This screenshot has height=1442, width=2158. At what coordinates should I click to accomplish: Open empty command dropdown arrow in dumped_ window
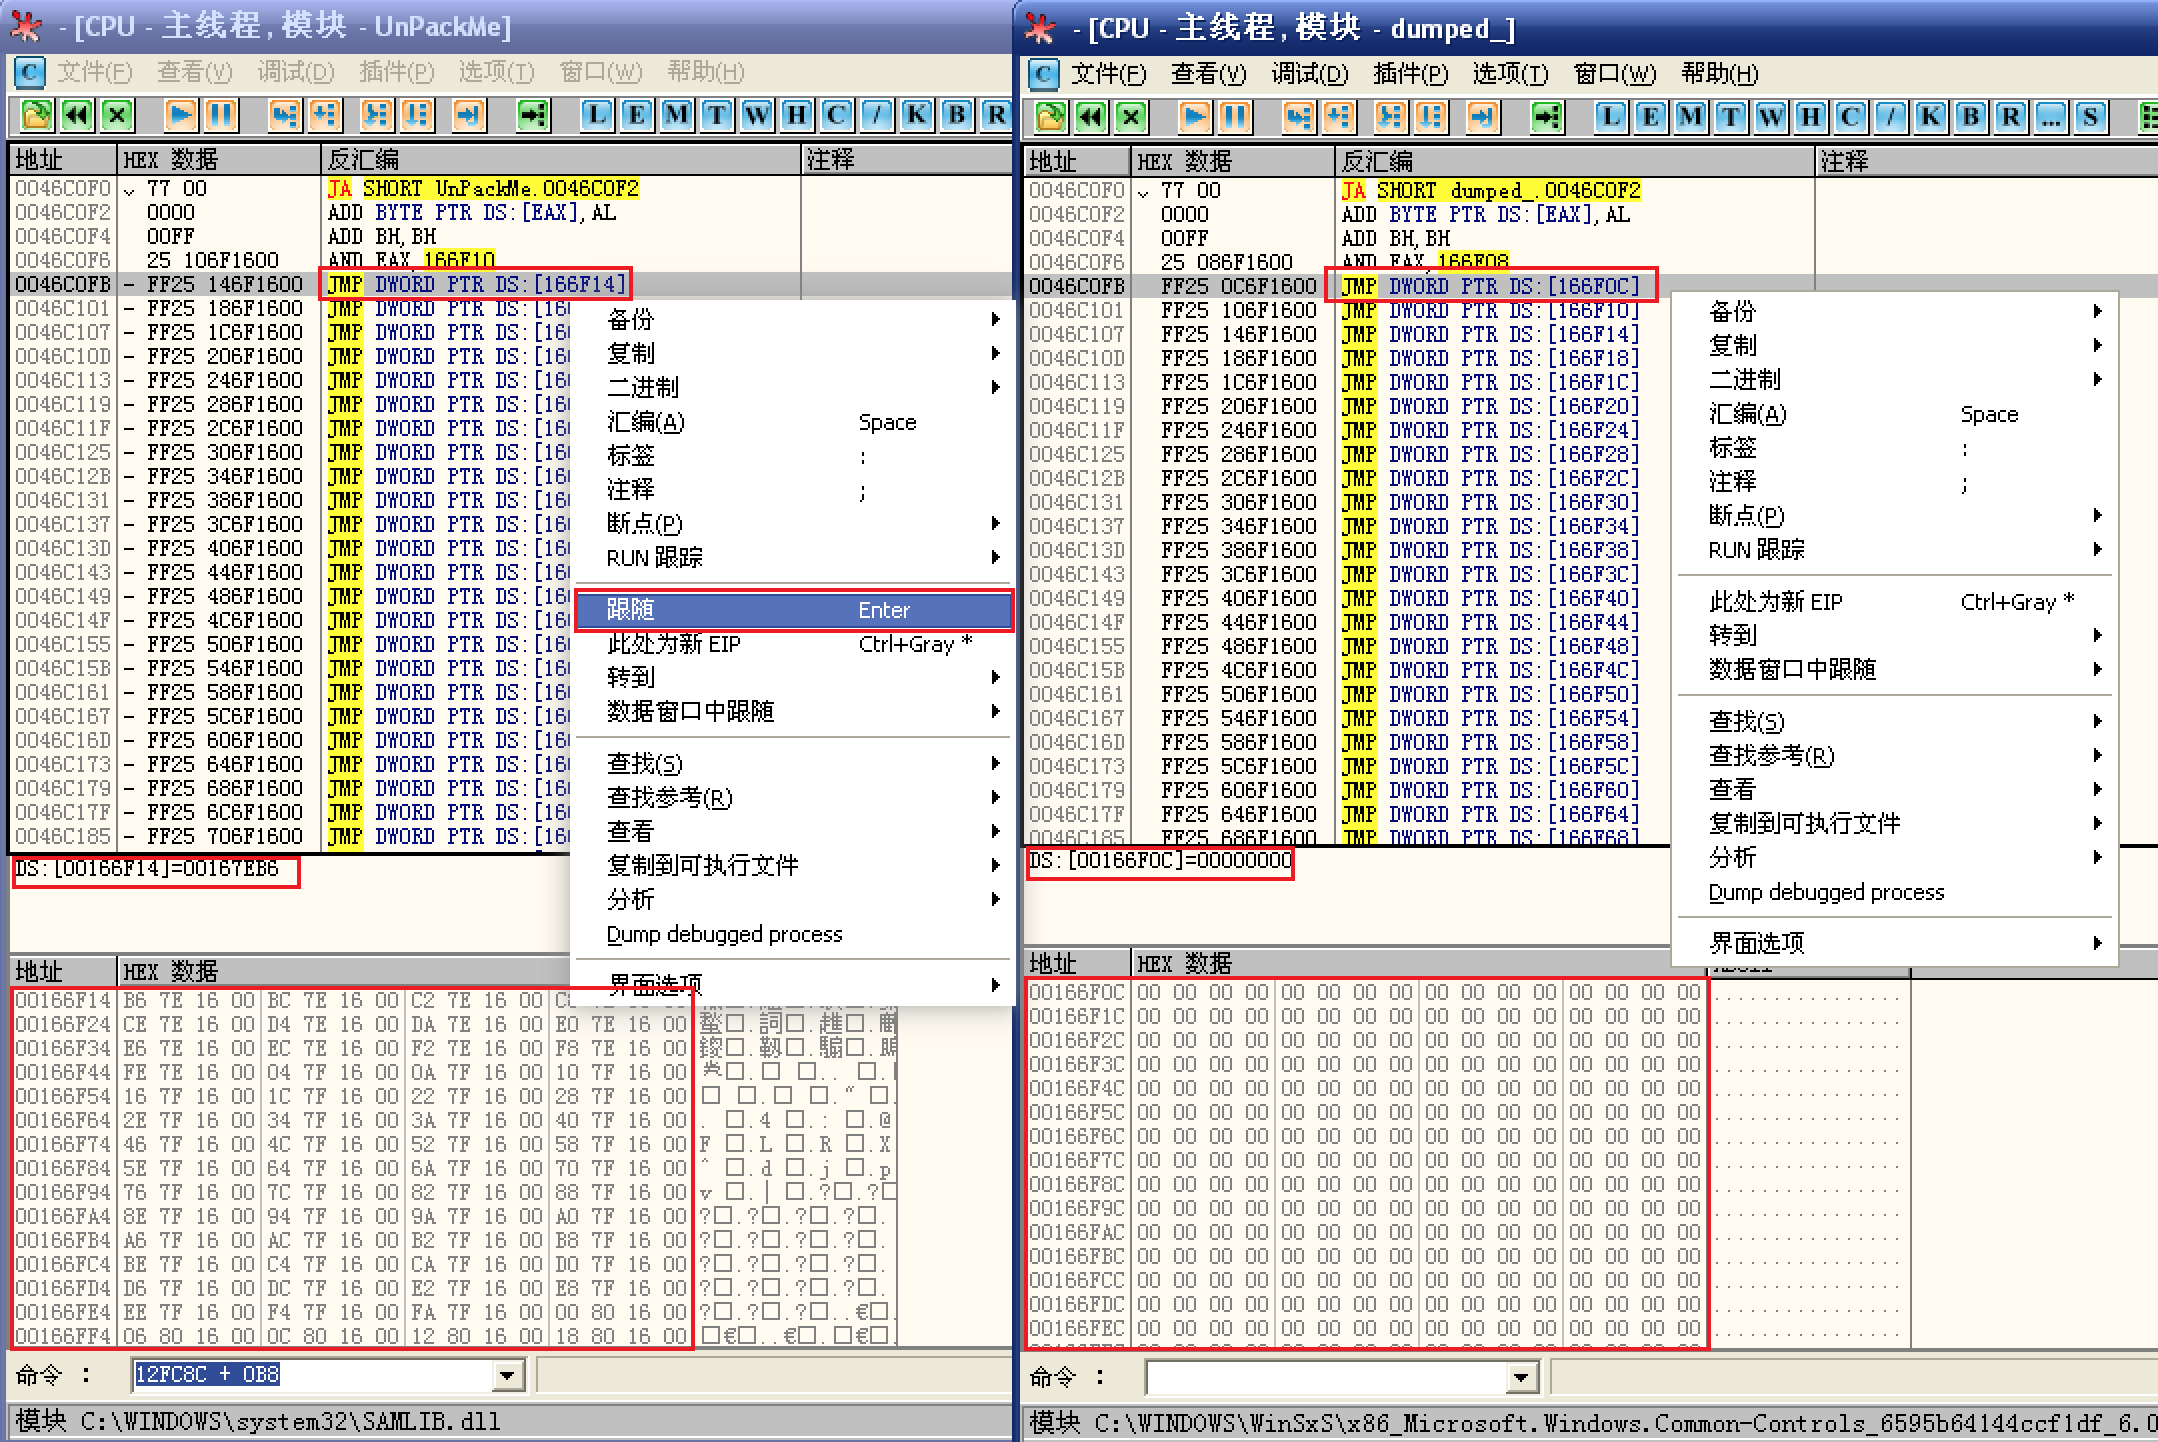click(1521, 1377)
